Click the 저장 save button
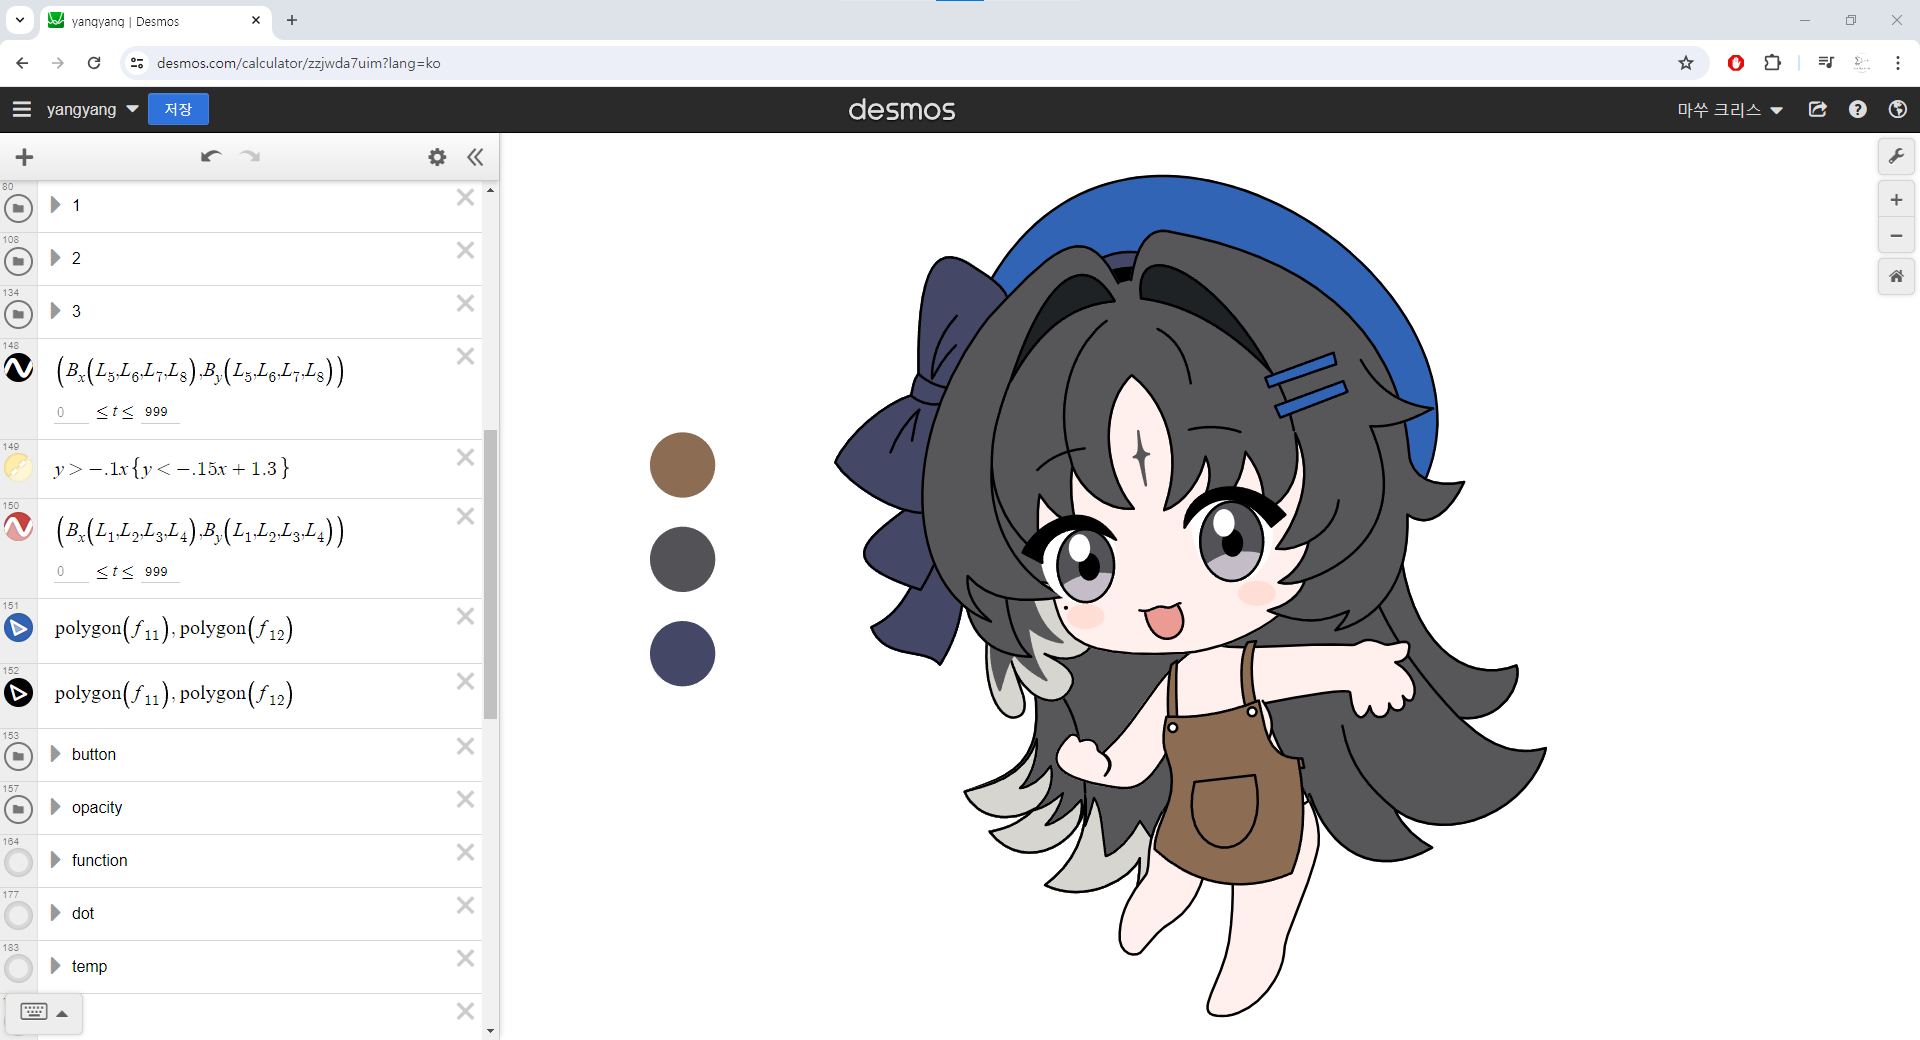Viewport: 1920px width, 1040px height. (x=178, y=109)
